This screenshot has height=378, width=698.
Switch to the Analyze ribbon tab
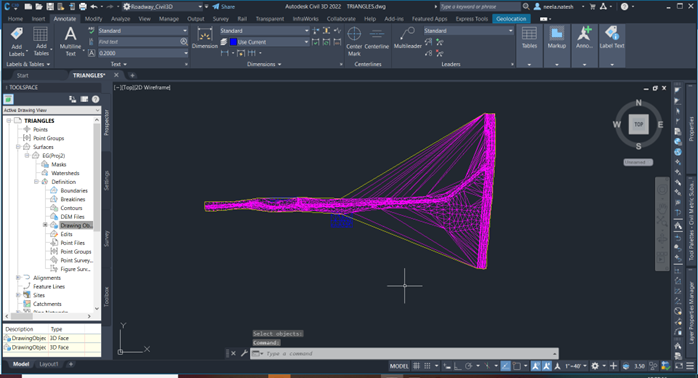pyautogui.click(x=120, y=19)
